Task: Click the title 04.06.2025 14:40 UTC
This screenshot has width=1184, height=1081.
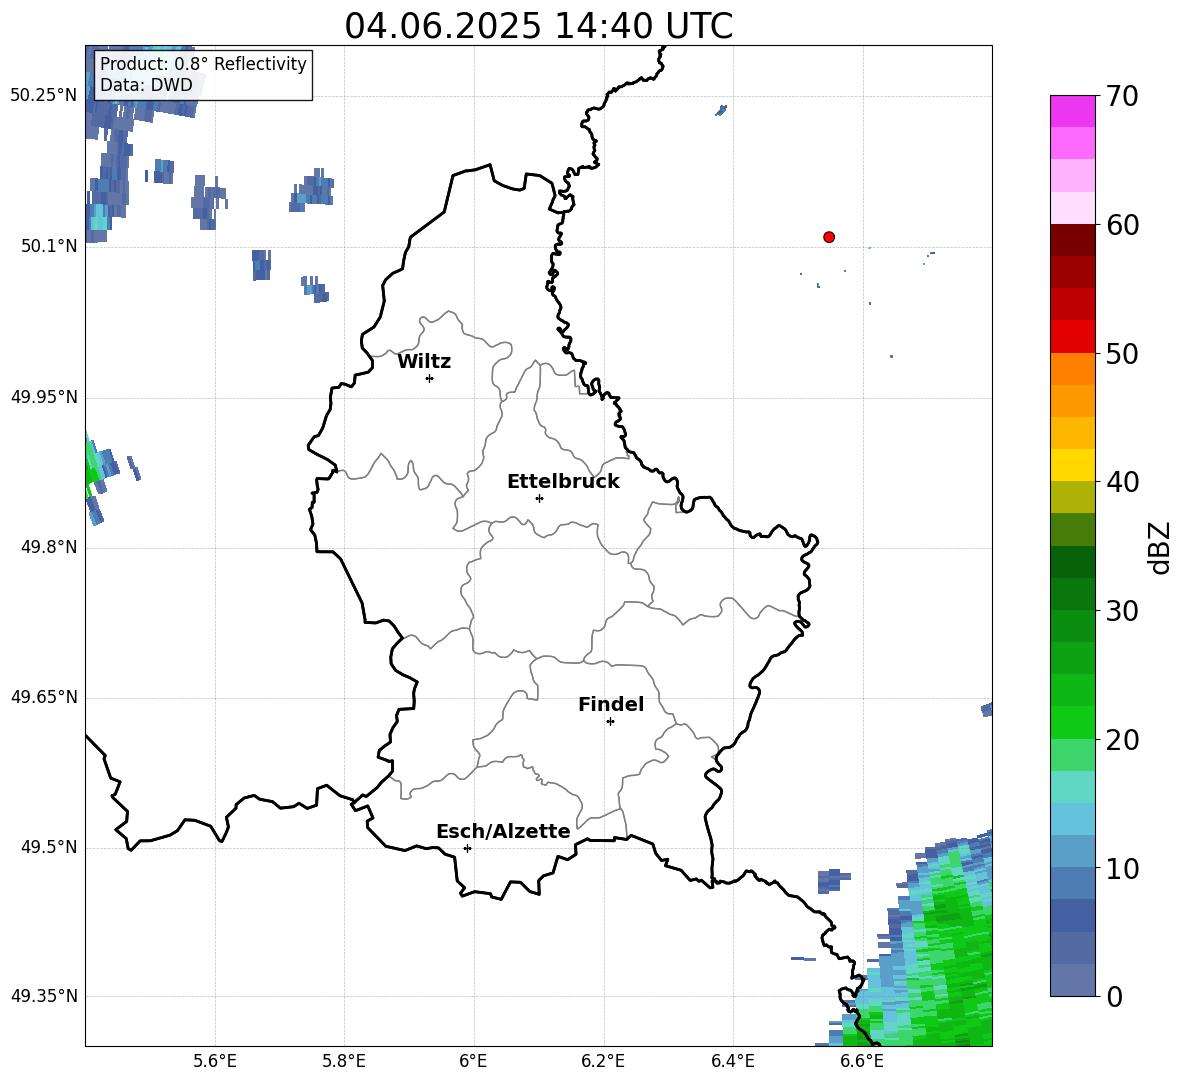Action: click(538, 26)
